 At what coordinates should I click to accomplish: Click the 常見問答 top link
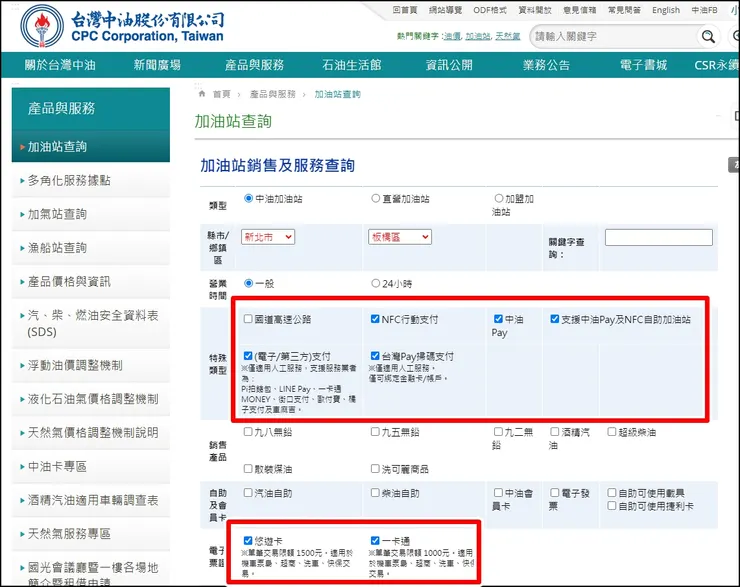[x=624, y=10]
